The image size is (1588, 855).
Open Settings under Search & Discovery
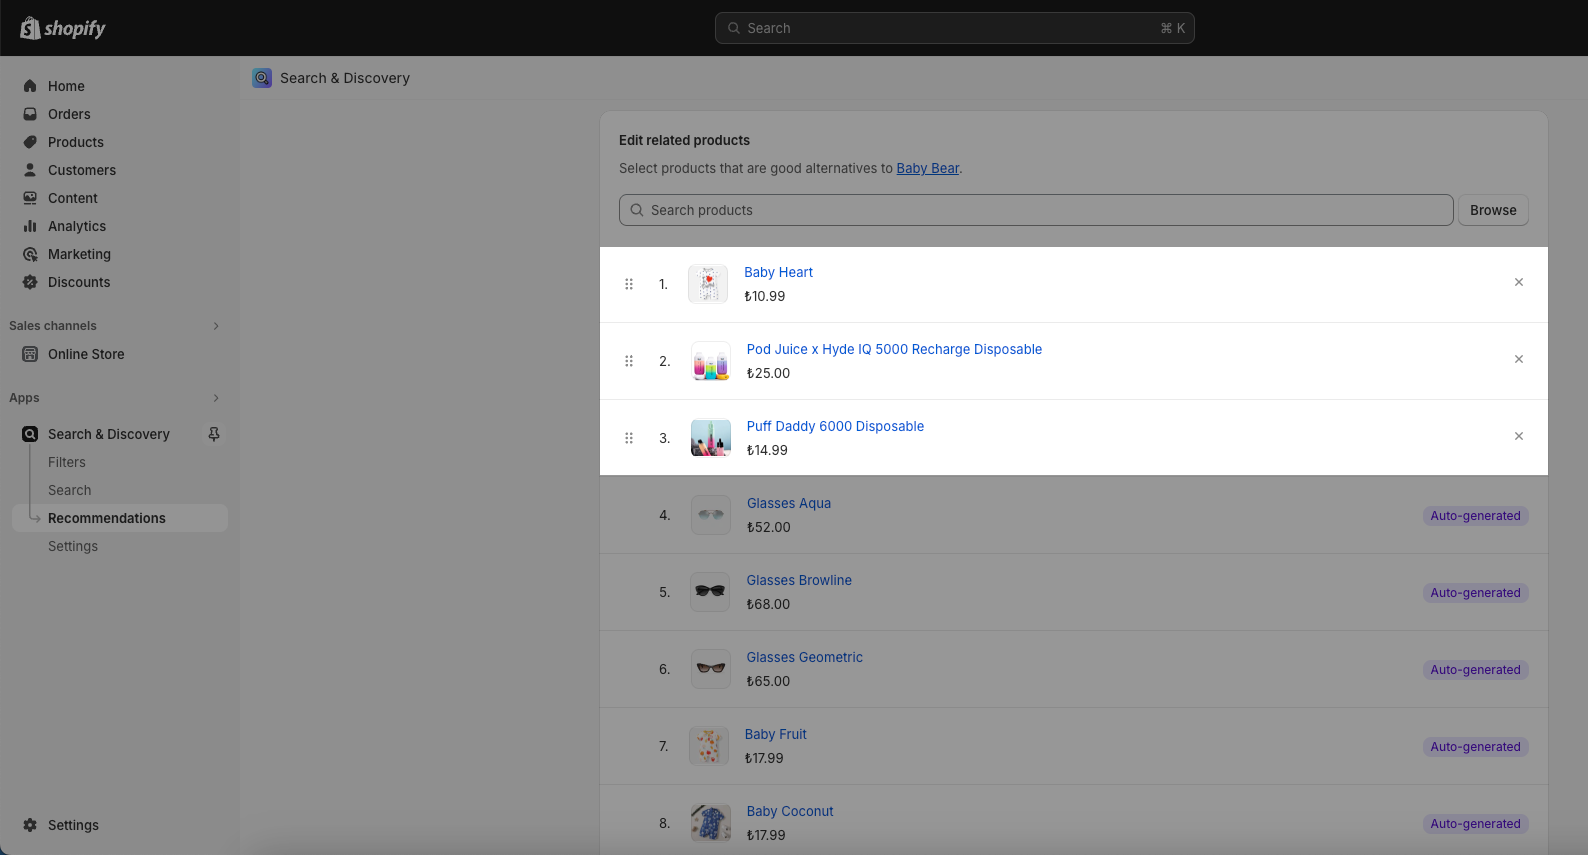(x=73, y=546)
